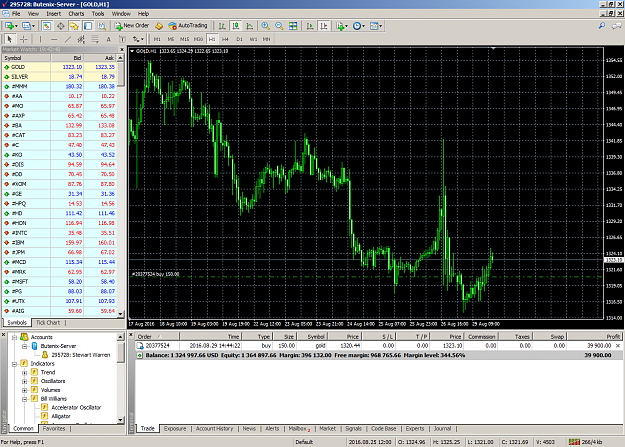Select the Fibonacci Retracement tool
The height and width of the screenshot is (447, 625).
(x=95, y=39)
